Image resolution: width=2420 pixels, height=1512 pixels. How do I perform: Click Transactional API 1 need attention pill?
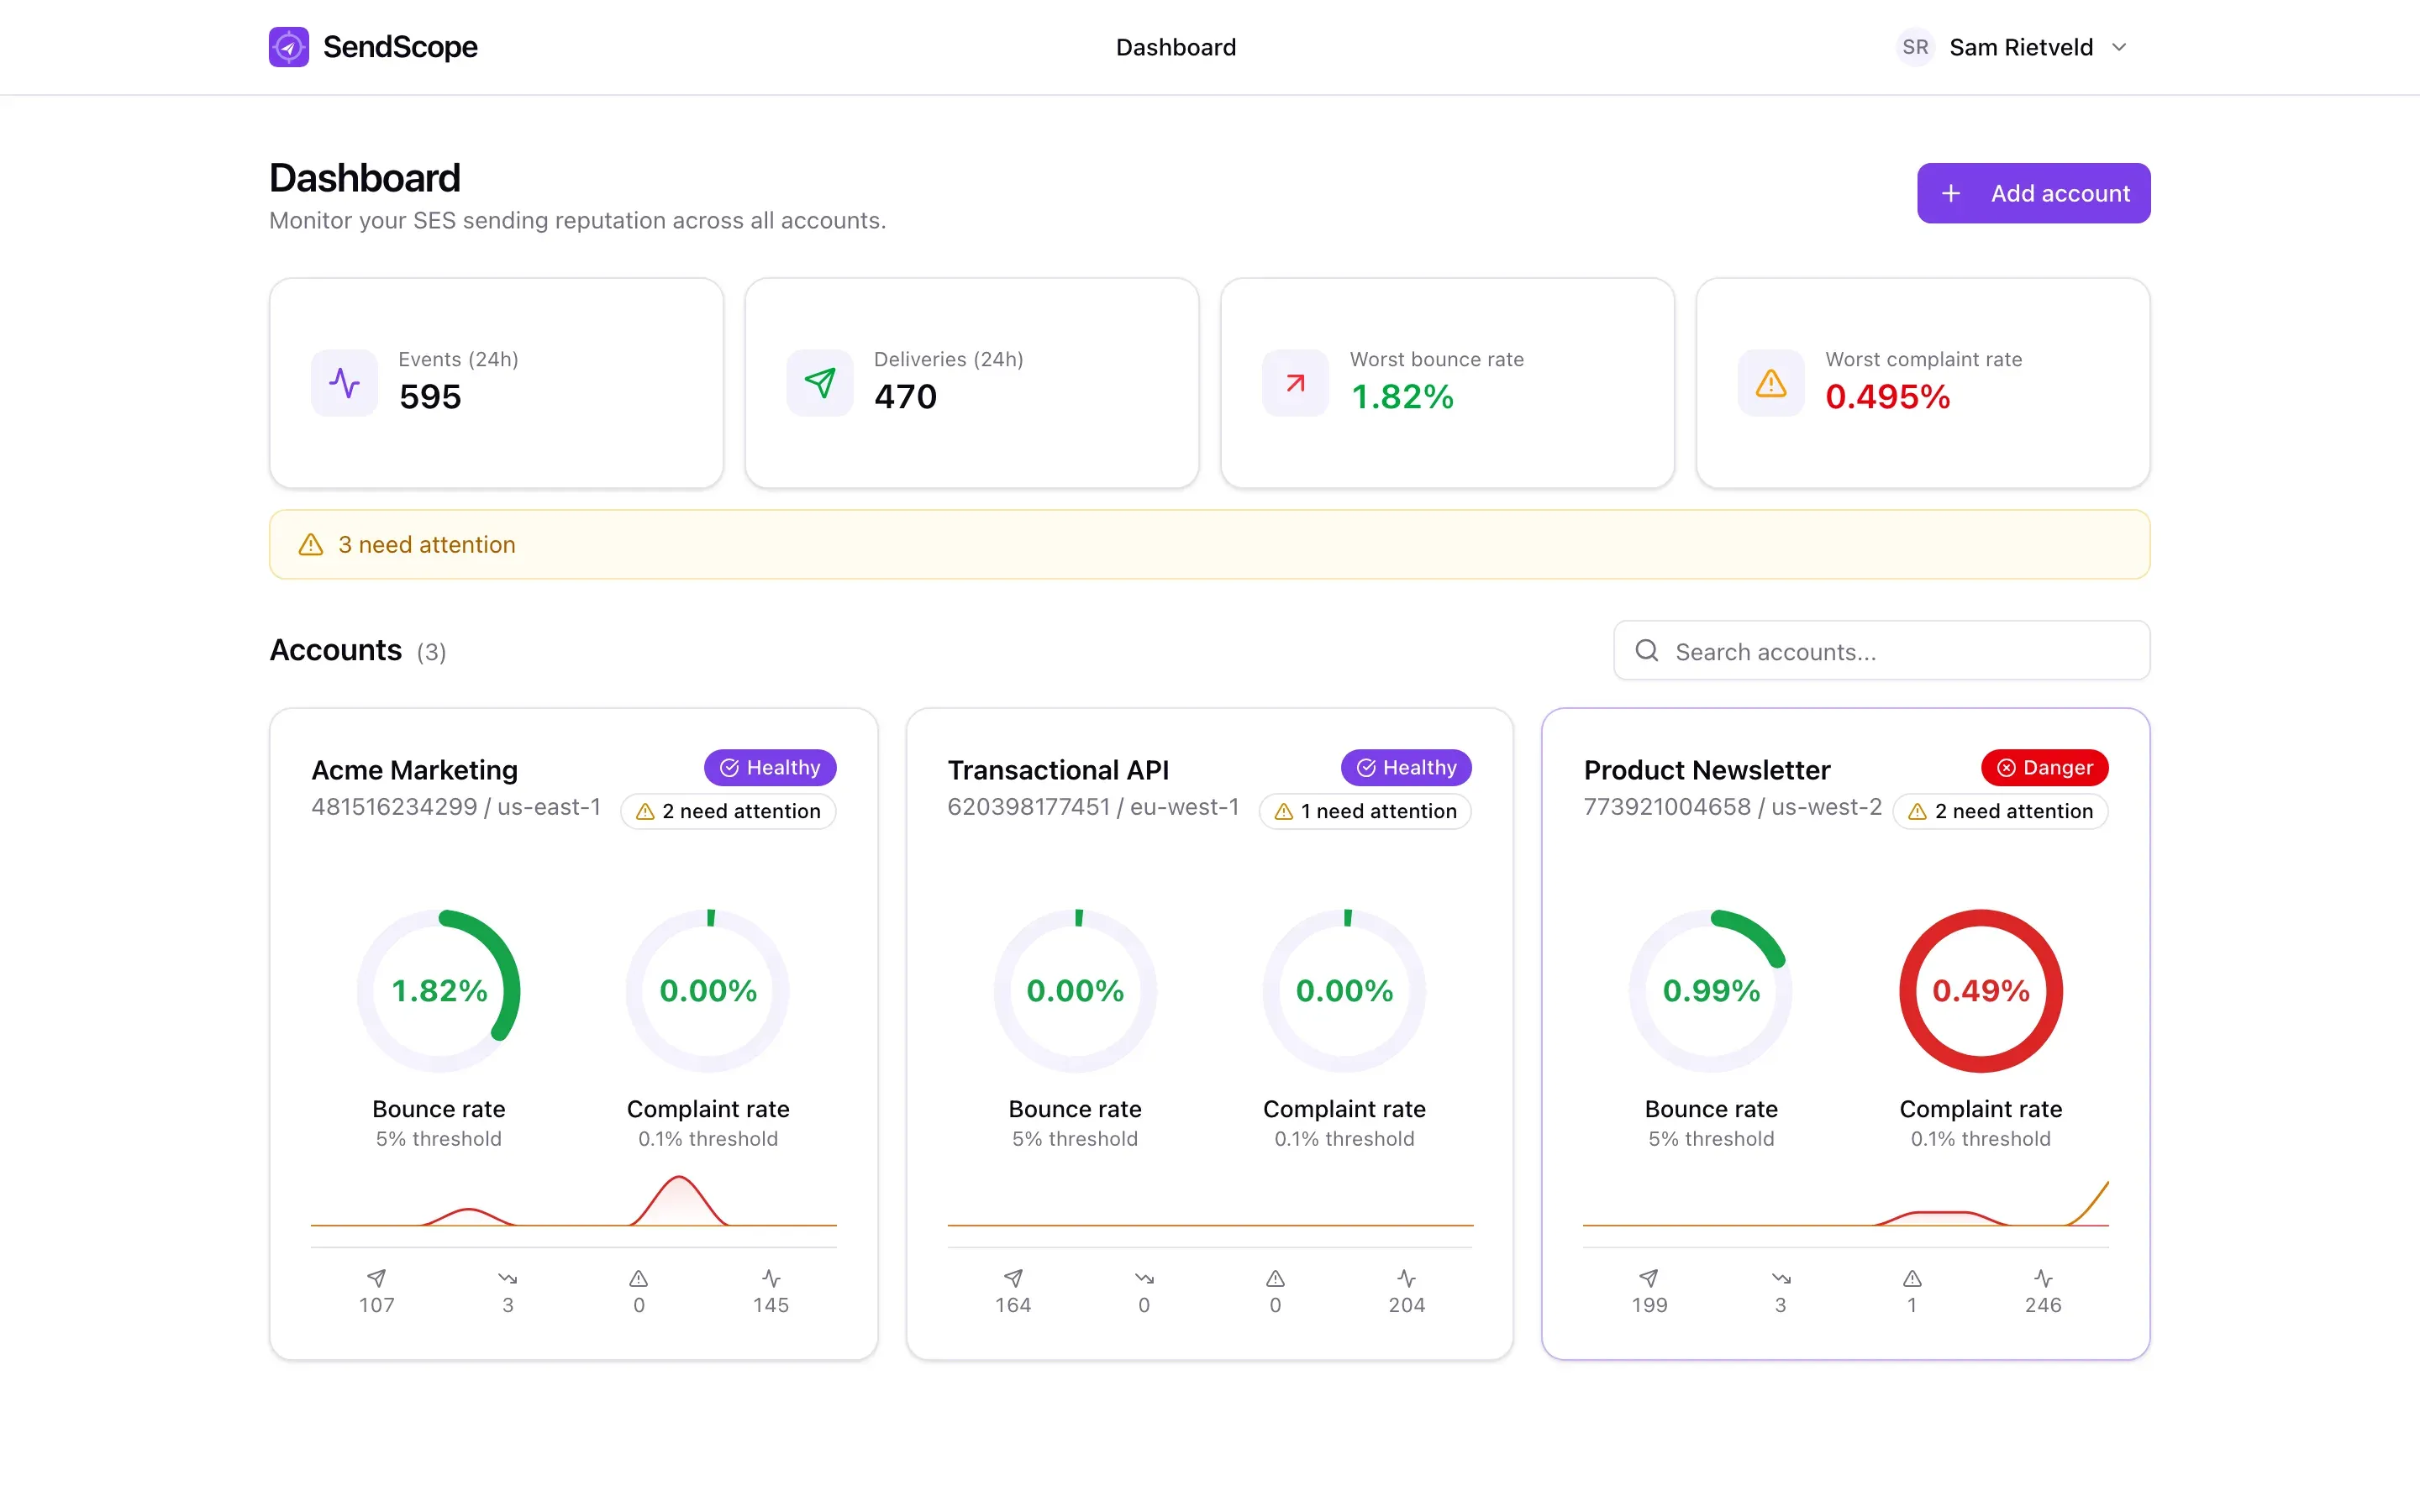[x=1365, y=811]
